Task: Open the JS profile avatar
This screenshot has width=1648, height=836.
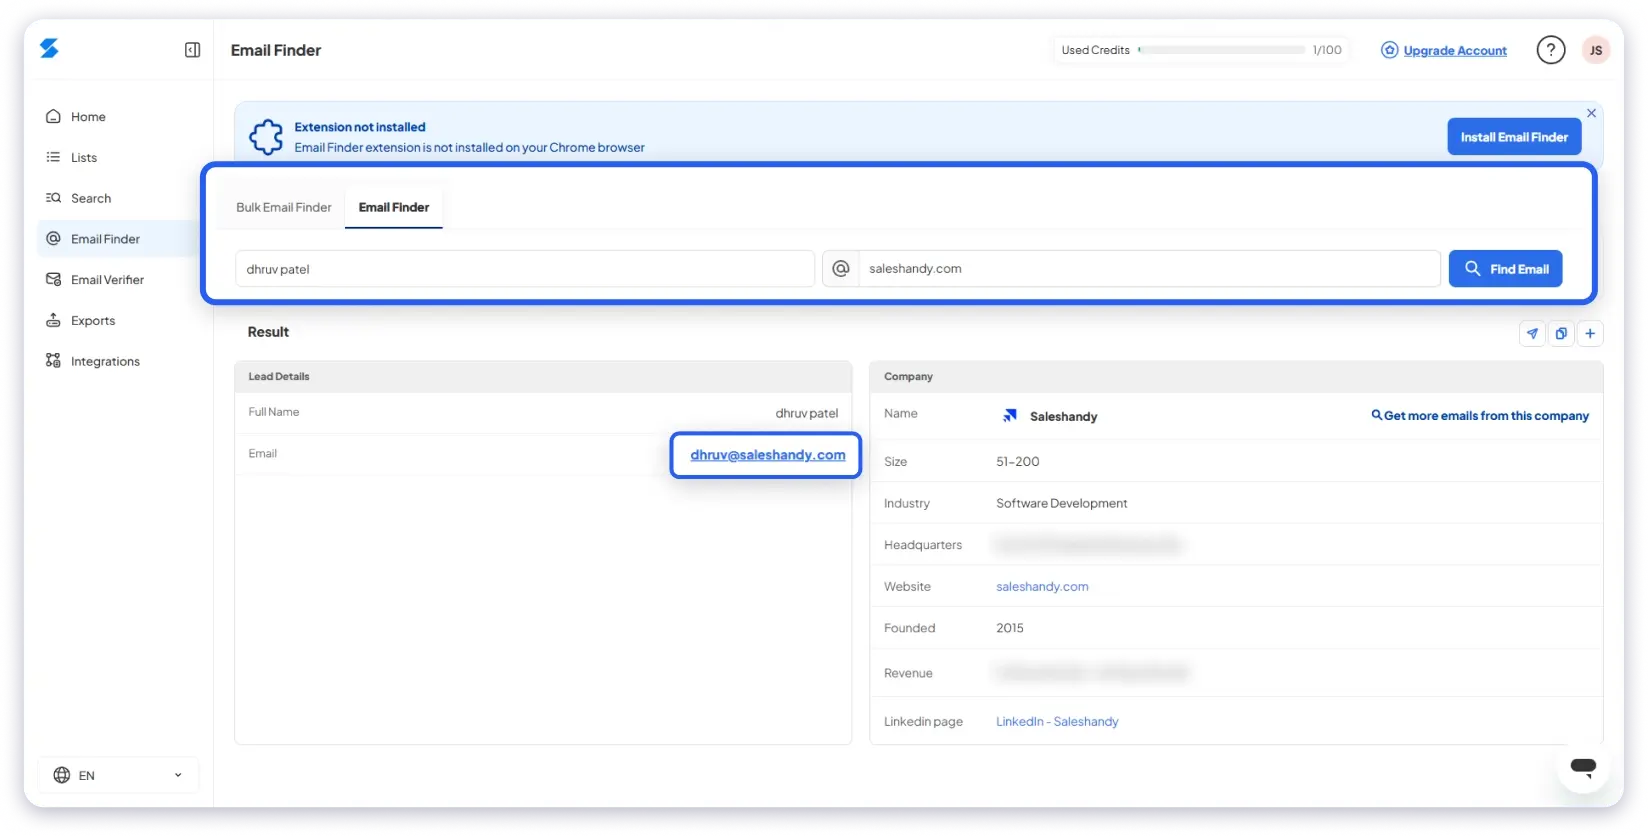Action: tap(1595, 50)
